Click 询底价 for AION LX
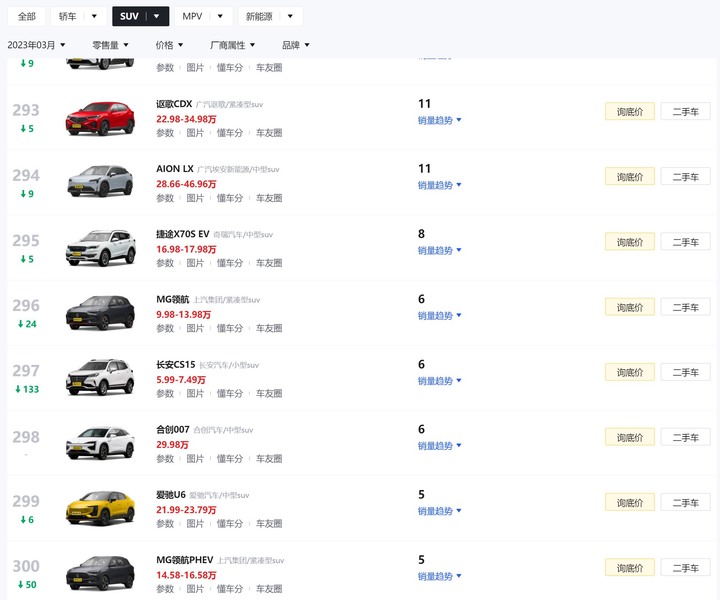This screenshot has width=720, height=600. [x=630, y=177]
